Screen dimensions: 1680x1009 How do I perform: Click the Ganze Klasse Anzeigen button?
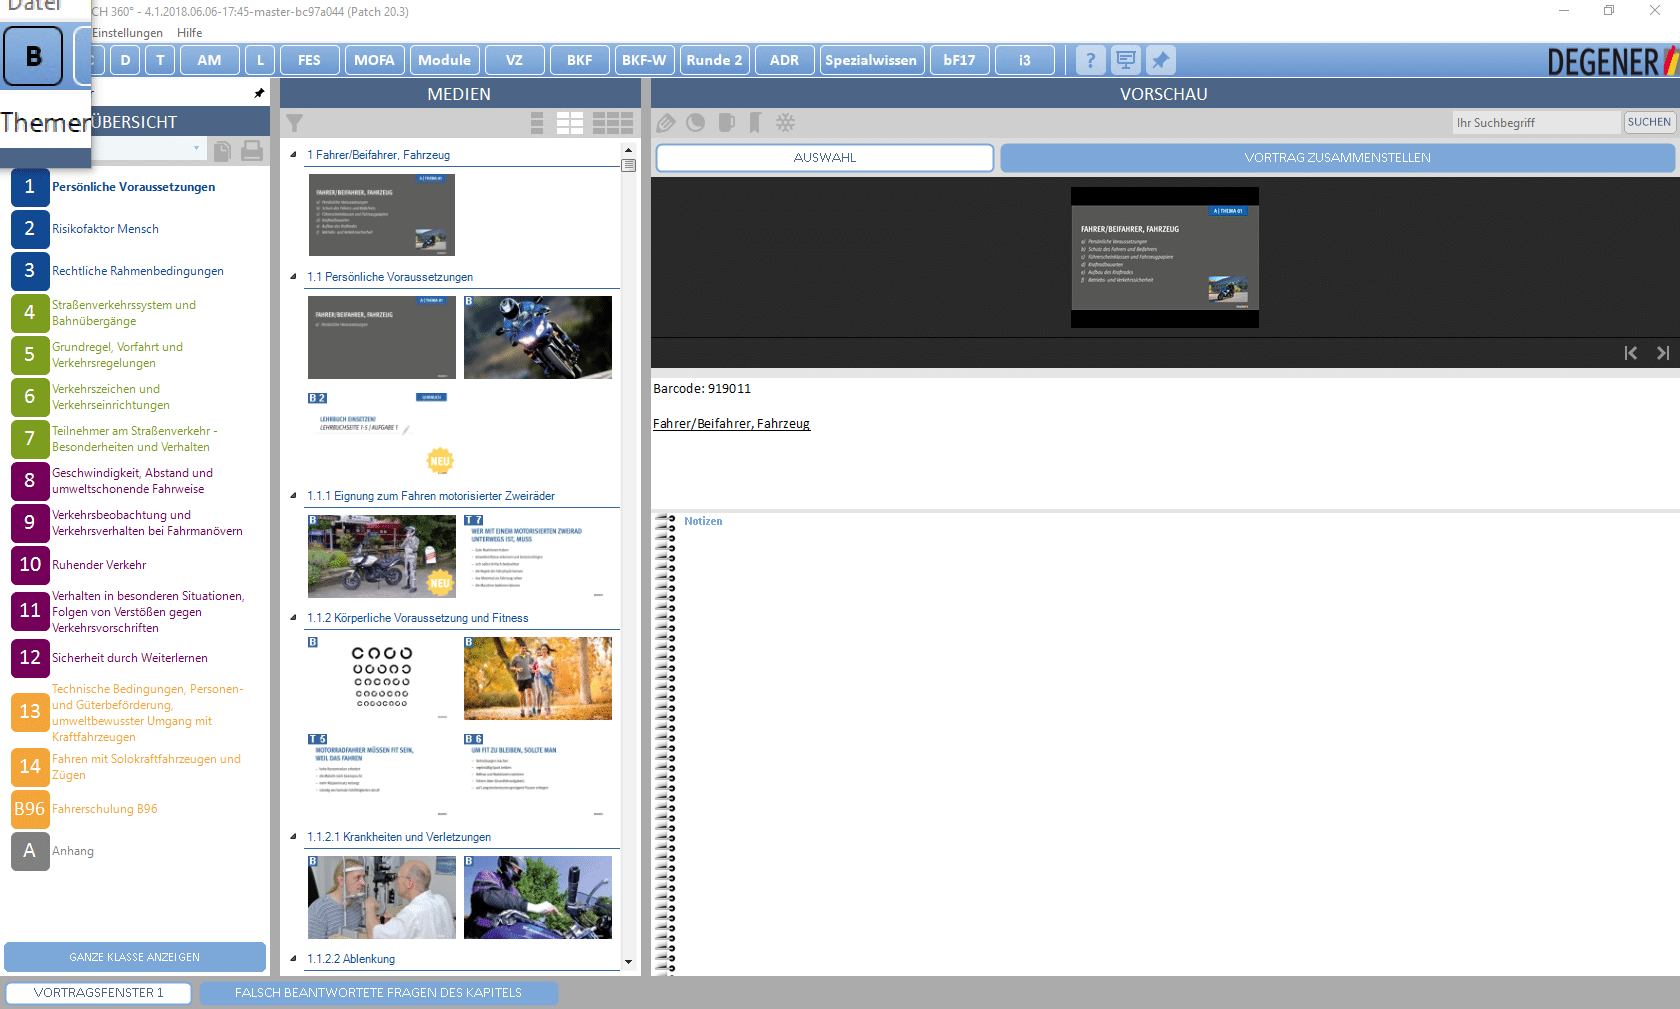point(135,957)
